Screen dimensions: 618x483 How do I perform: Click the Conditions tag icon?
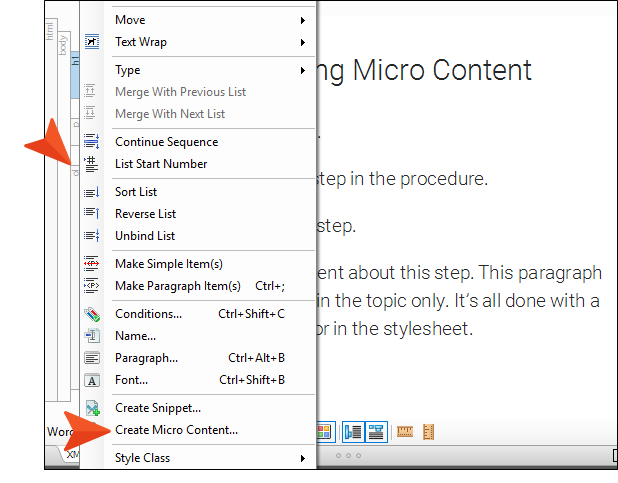[x=92, y=314]
